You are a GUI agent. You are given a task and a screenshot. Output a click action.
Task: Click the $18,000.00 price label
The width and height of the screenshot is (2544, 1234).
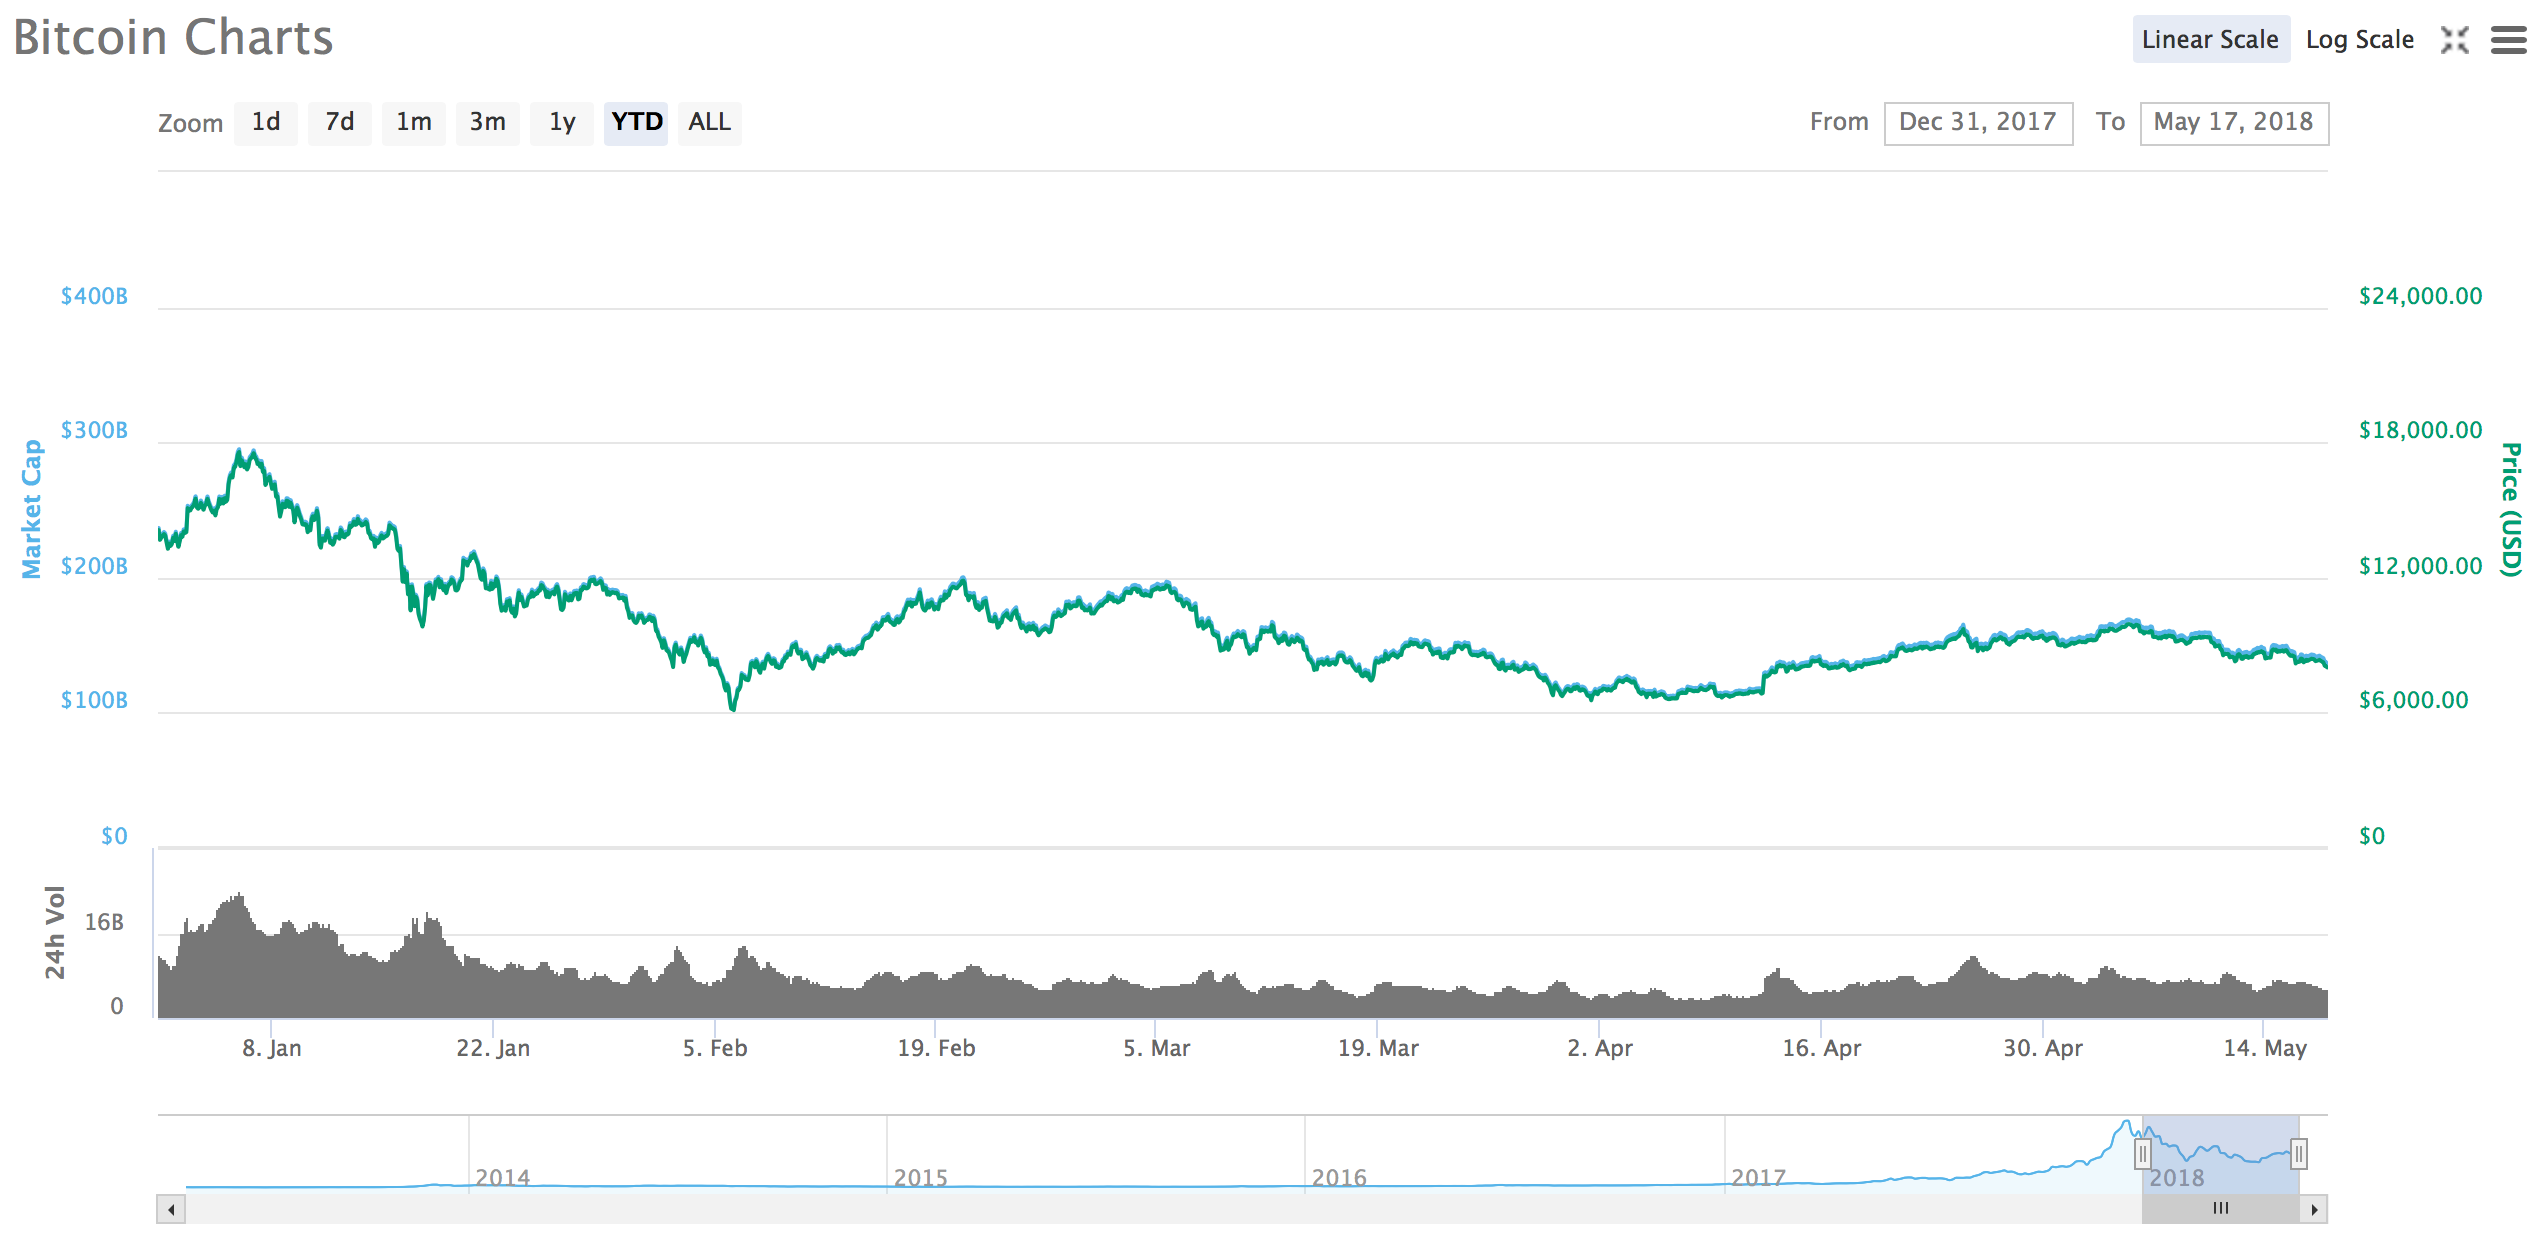[x=2420, y=430]
